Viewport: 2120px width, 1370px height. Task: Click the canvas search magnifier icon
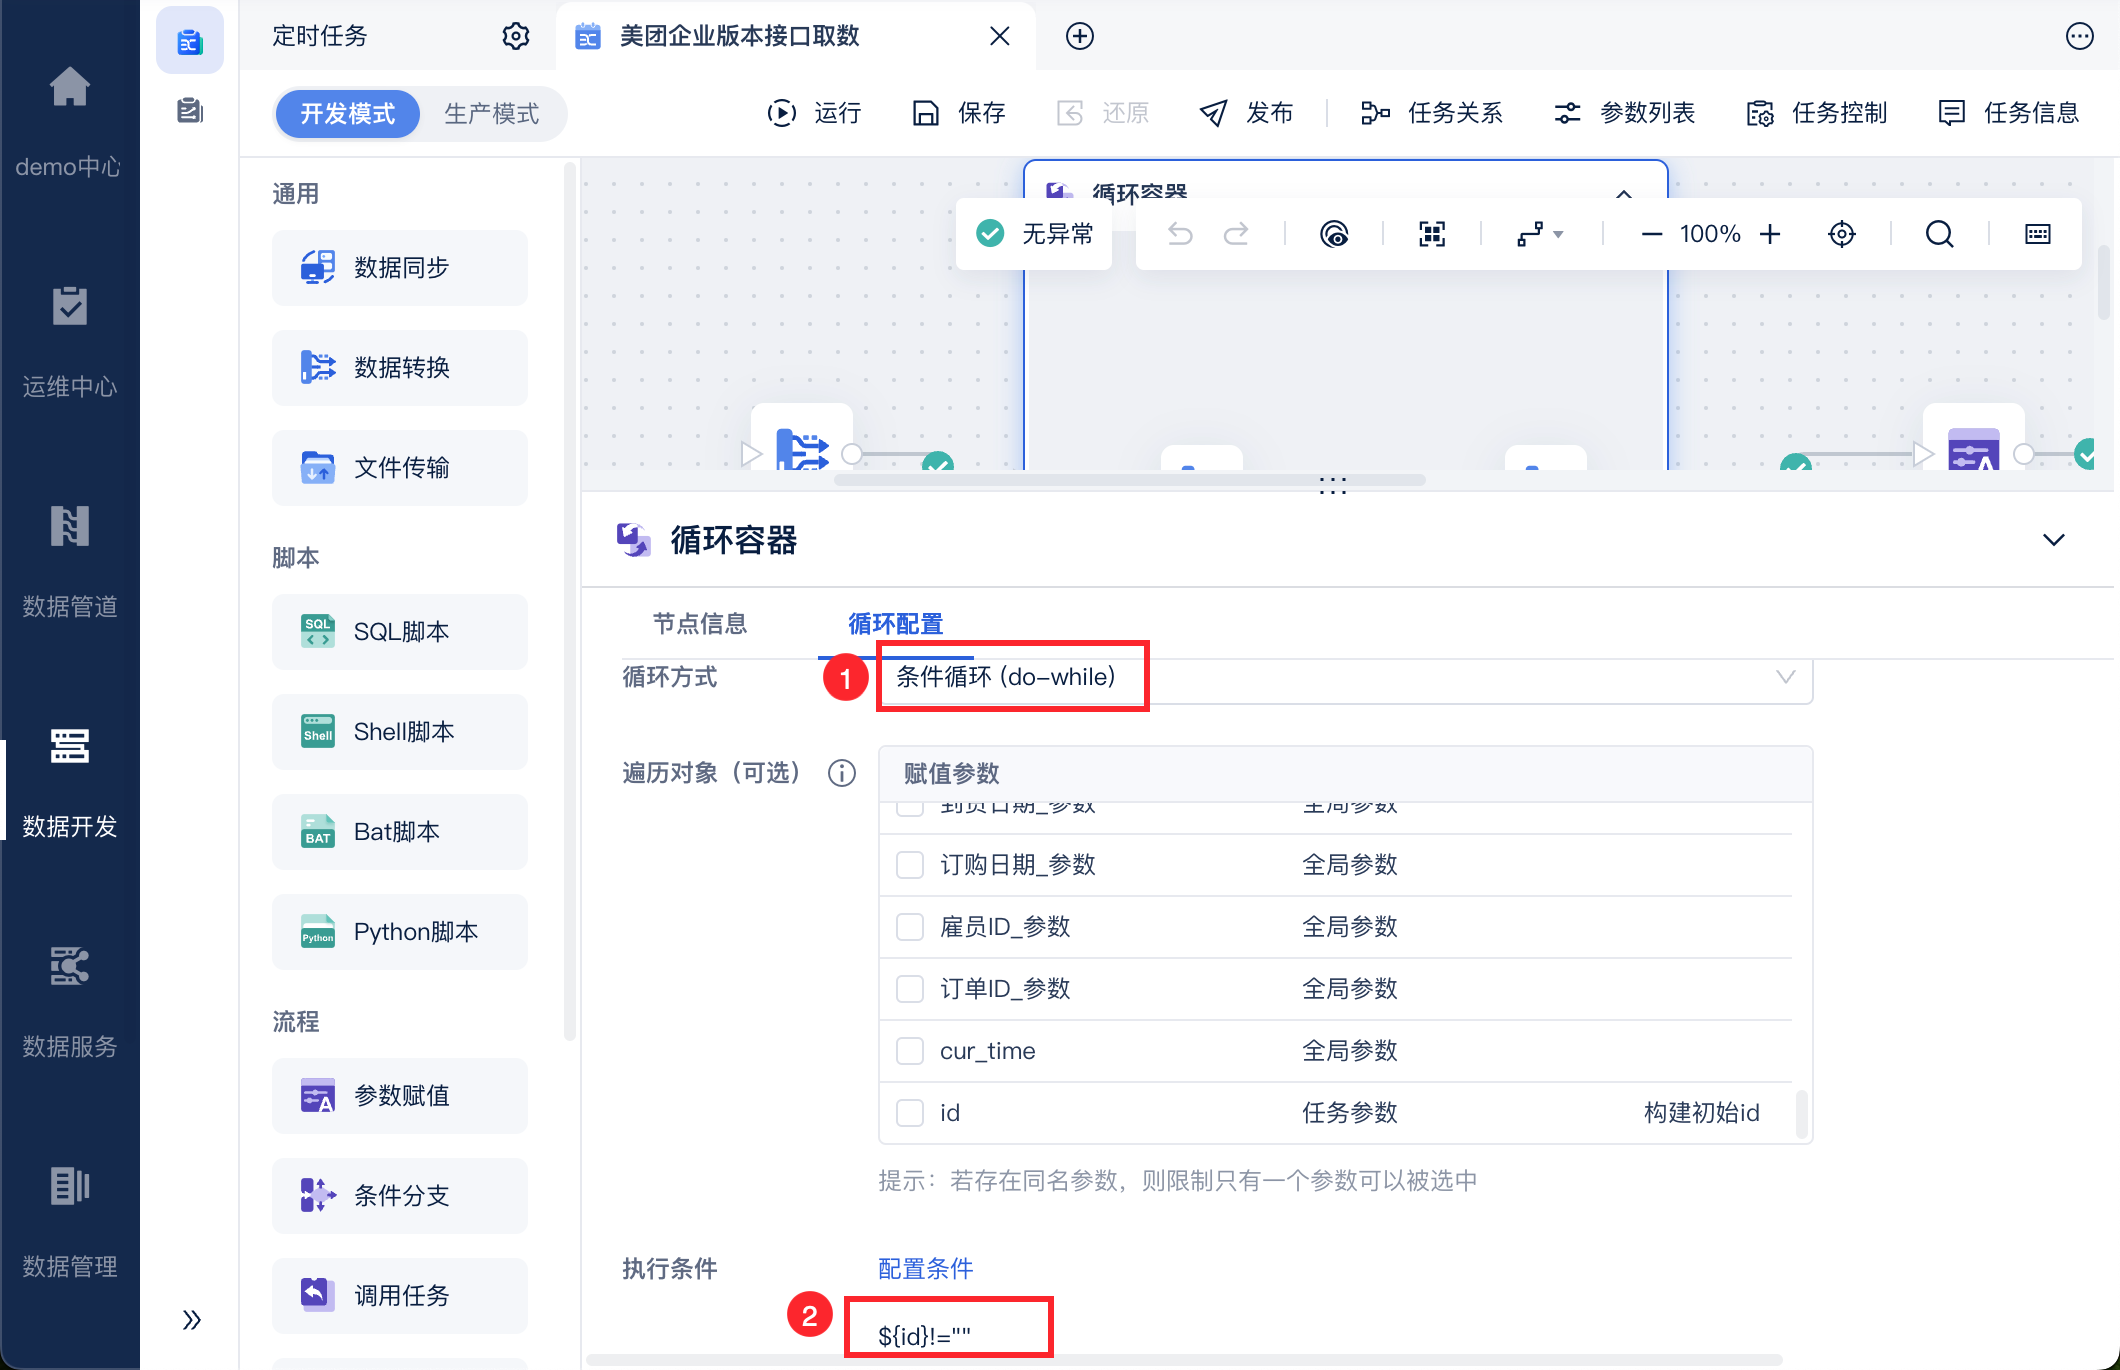point(1939,234)
